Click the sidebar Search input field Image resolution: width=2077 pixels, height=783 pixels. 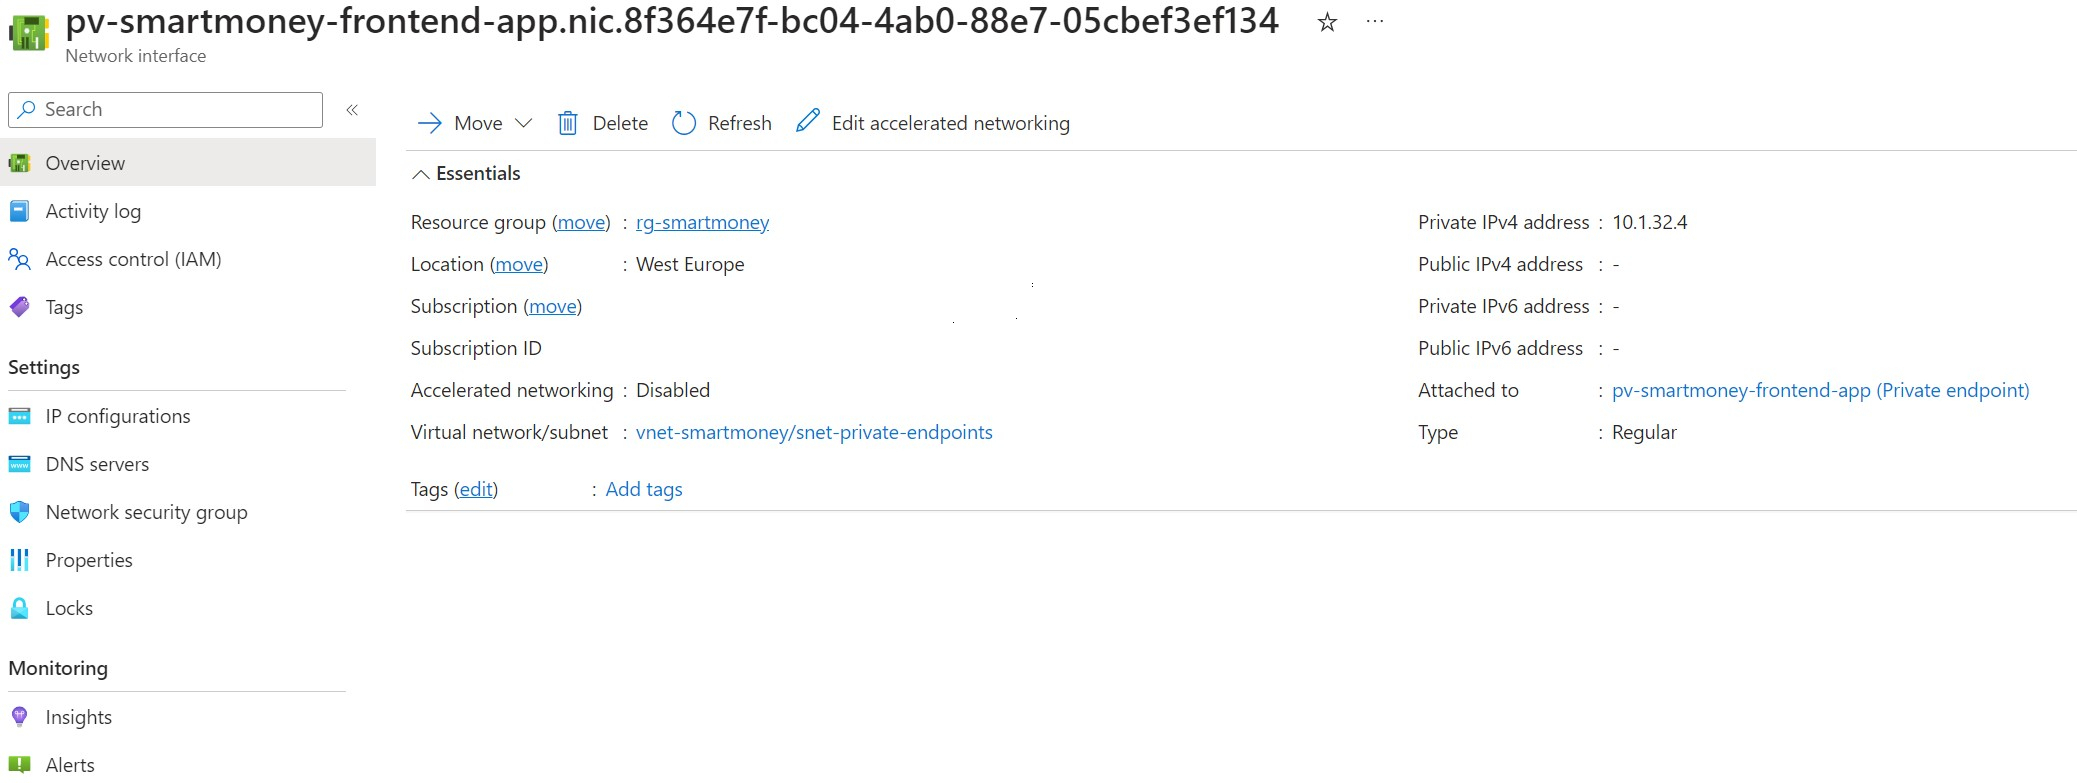click(166, 110)
